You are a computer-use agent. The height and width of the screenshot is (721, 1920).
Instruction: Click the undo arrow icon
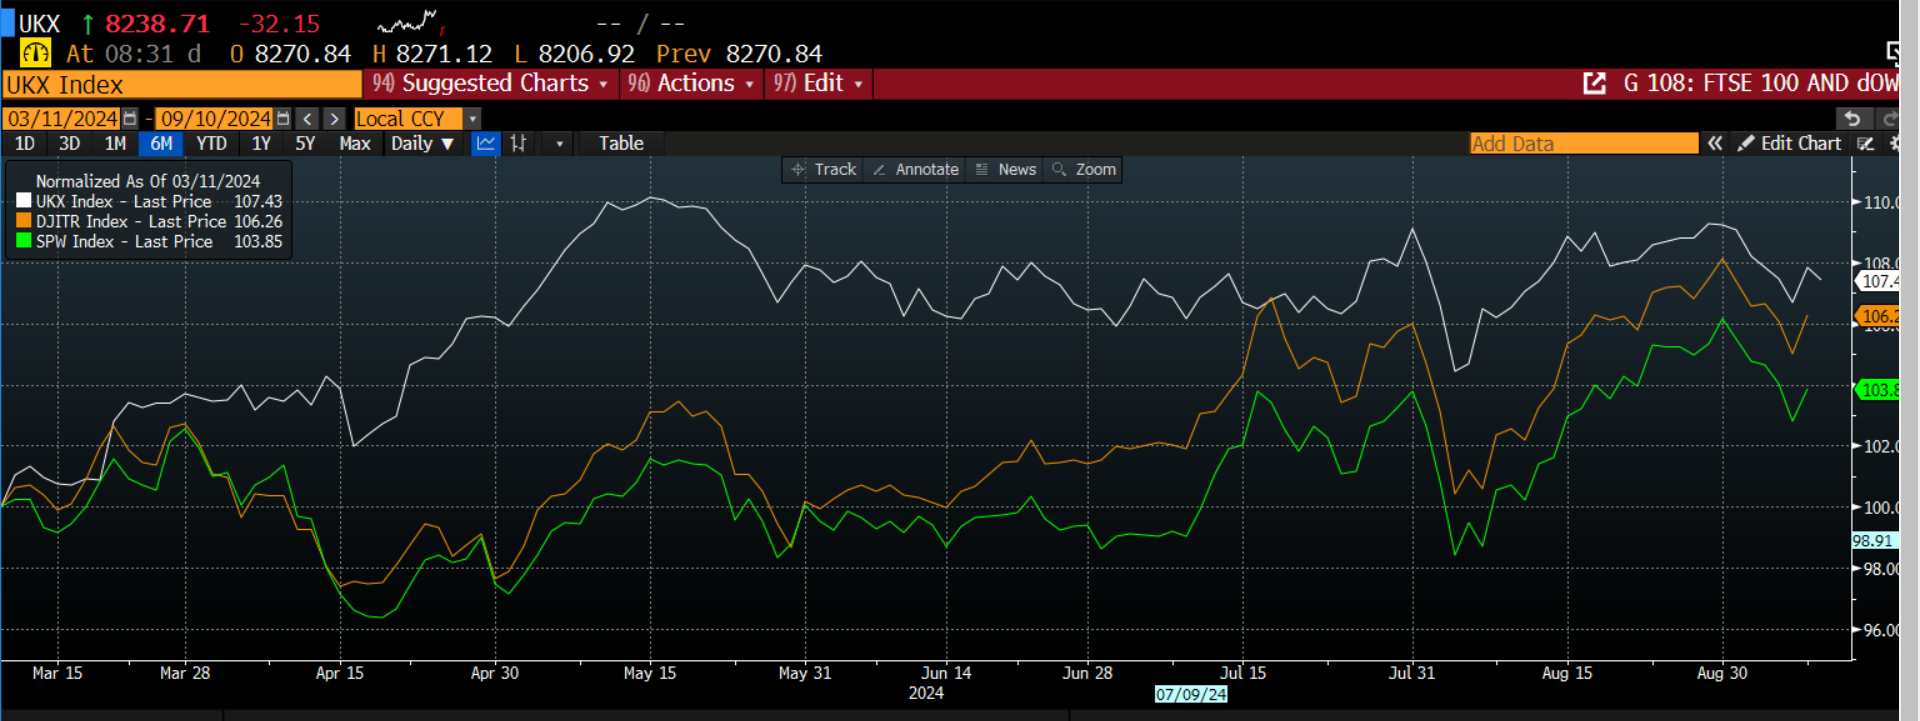pos(1852,119)
